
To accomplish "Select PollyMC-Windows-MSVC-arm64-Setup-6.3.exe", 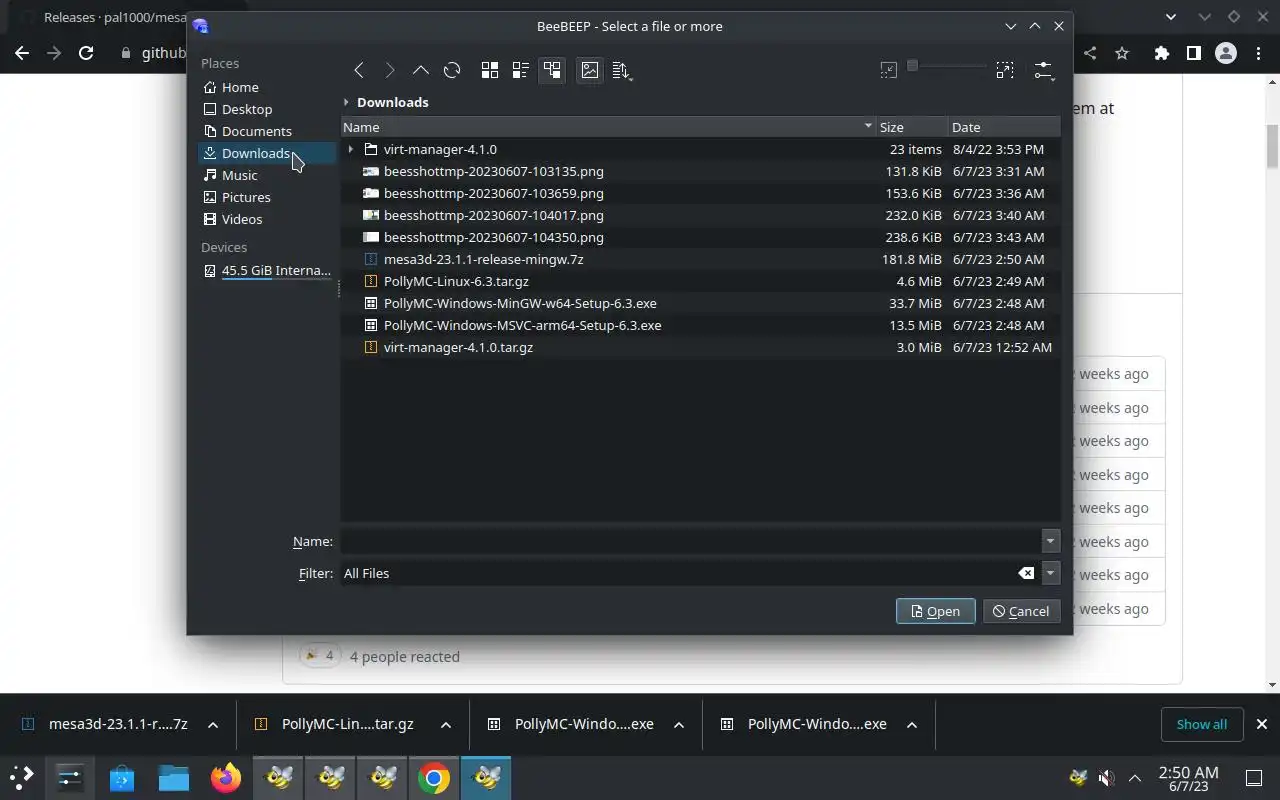I will (700, 325).
